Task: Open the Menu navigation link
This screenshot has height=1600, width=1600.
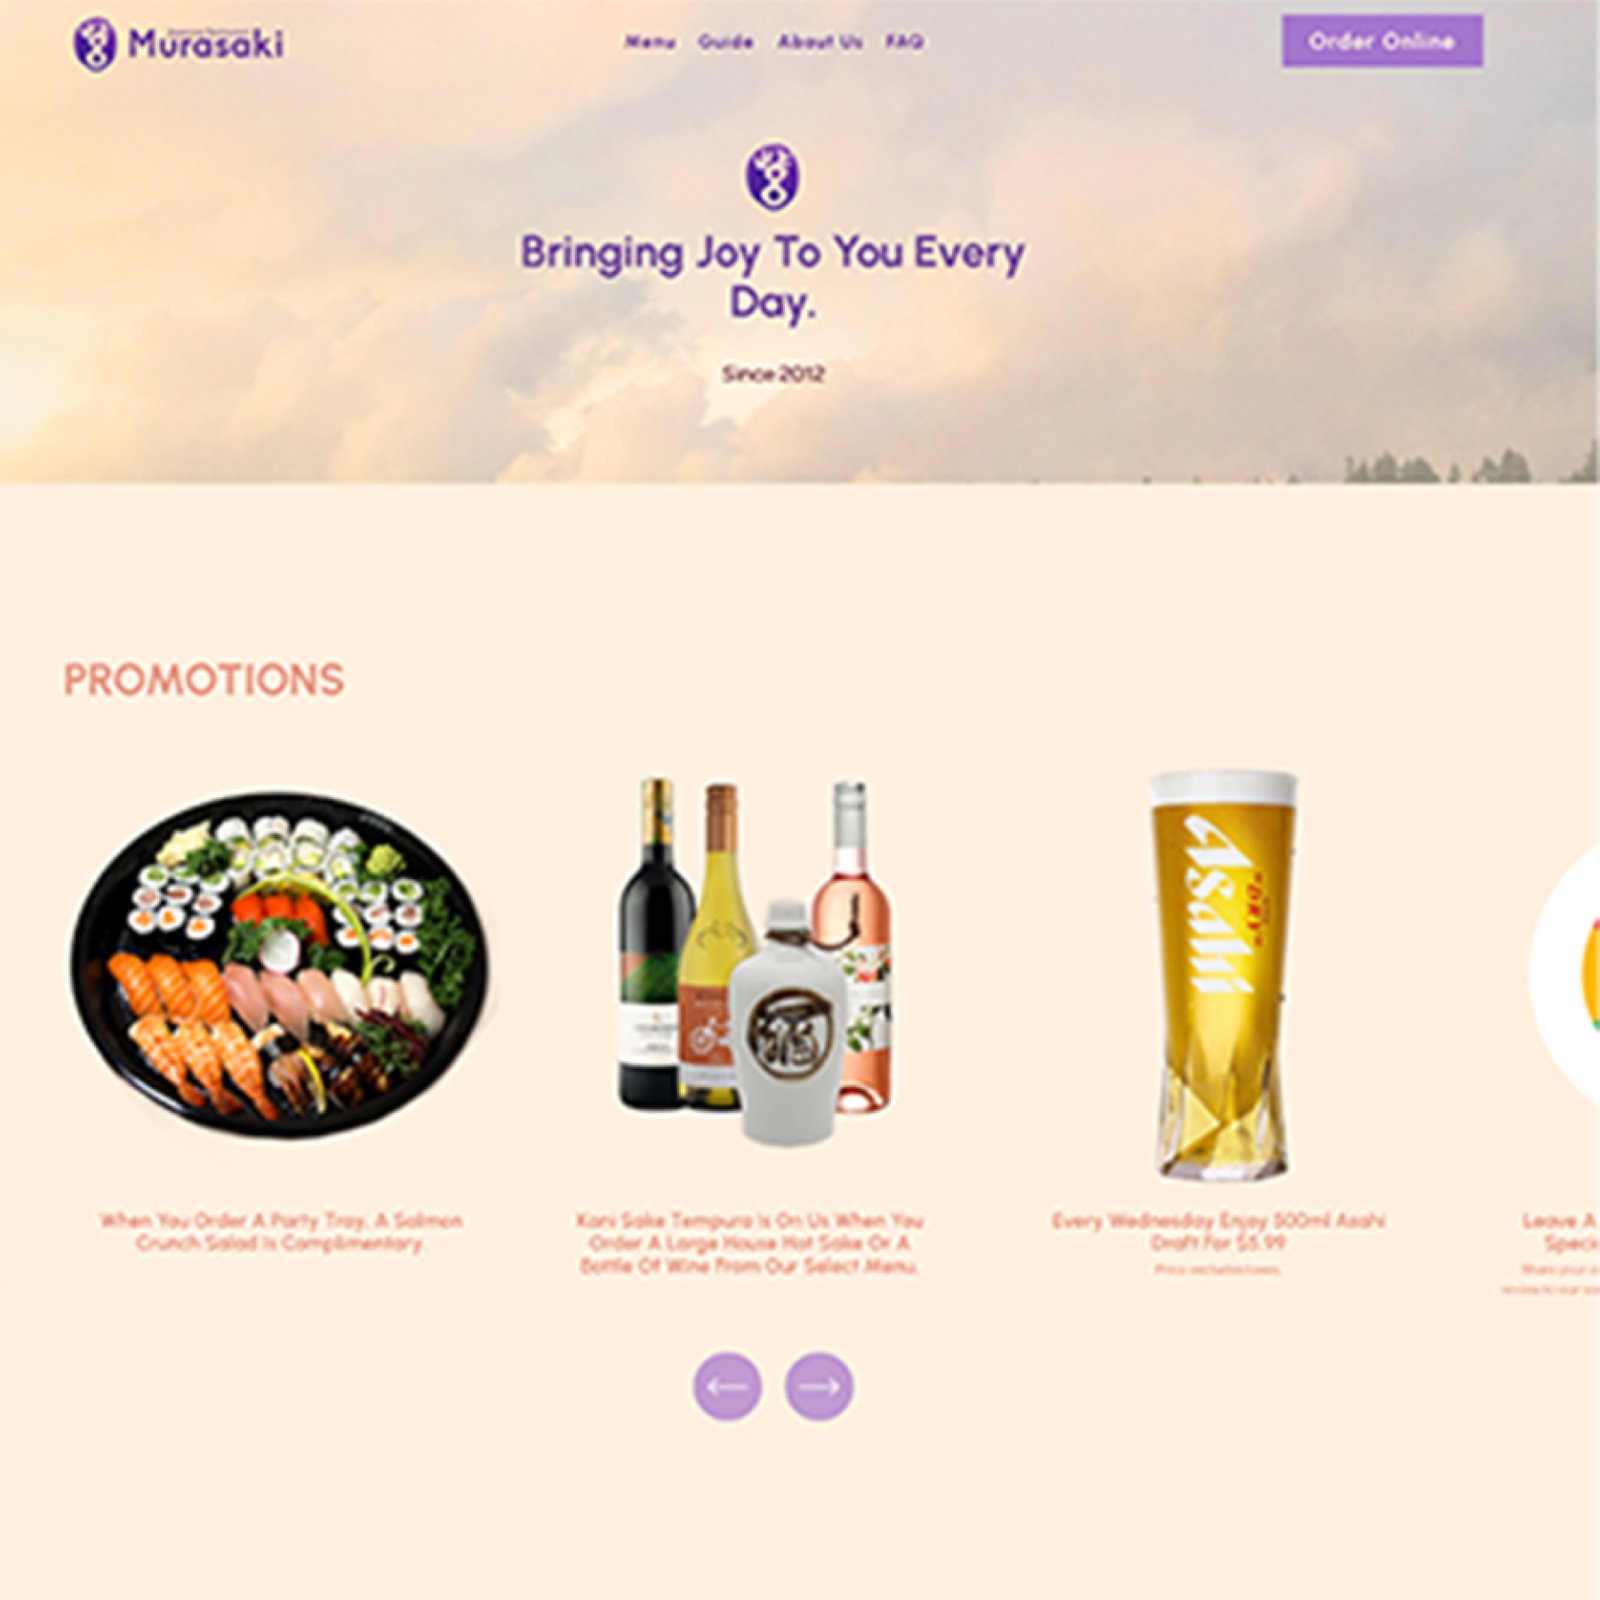Action: 650,42
